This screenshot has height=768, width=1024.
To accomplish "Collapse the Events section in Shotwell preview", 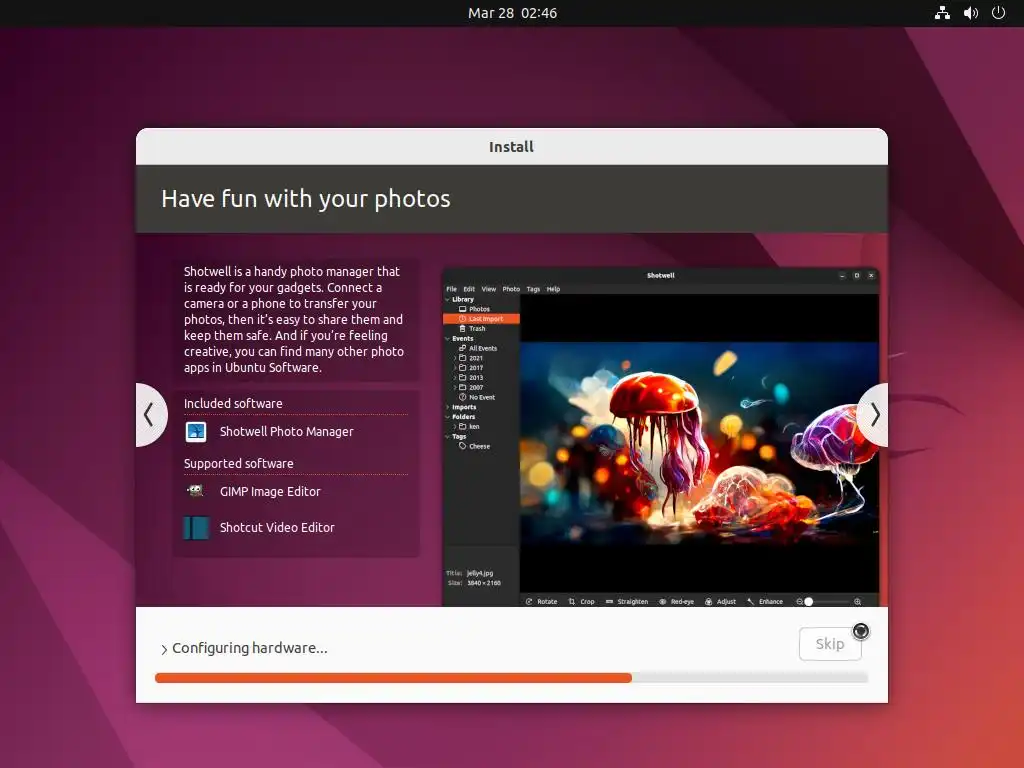I will [x=447, y=339].
